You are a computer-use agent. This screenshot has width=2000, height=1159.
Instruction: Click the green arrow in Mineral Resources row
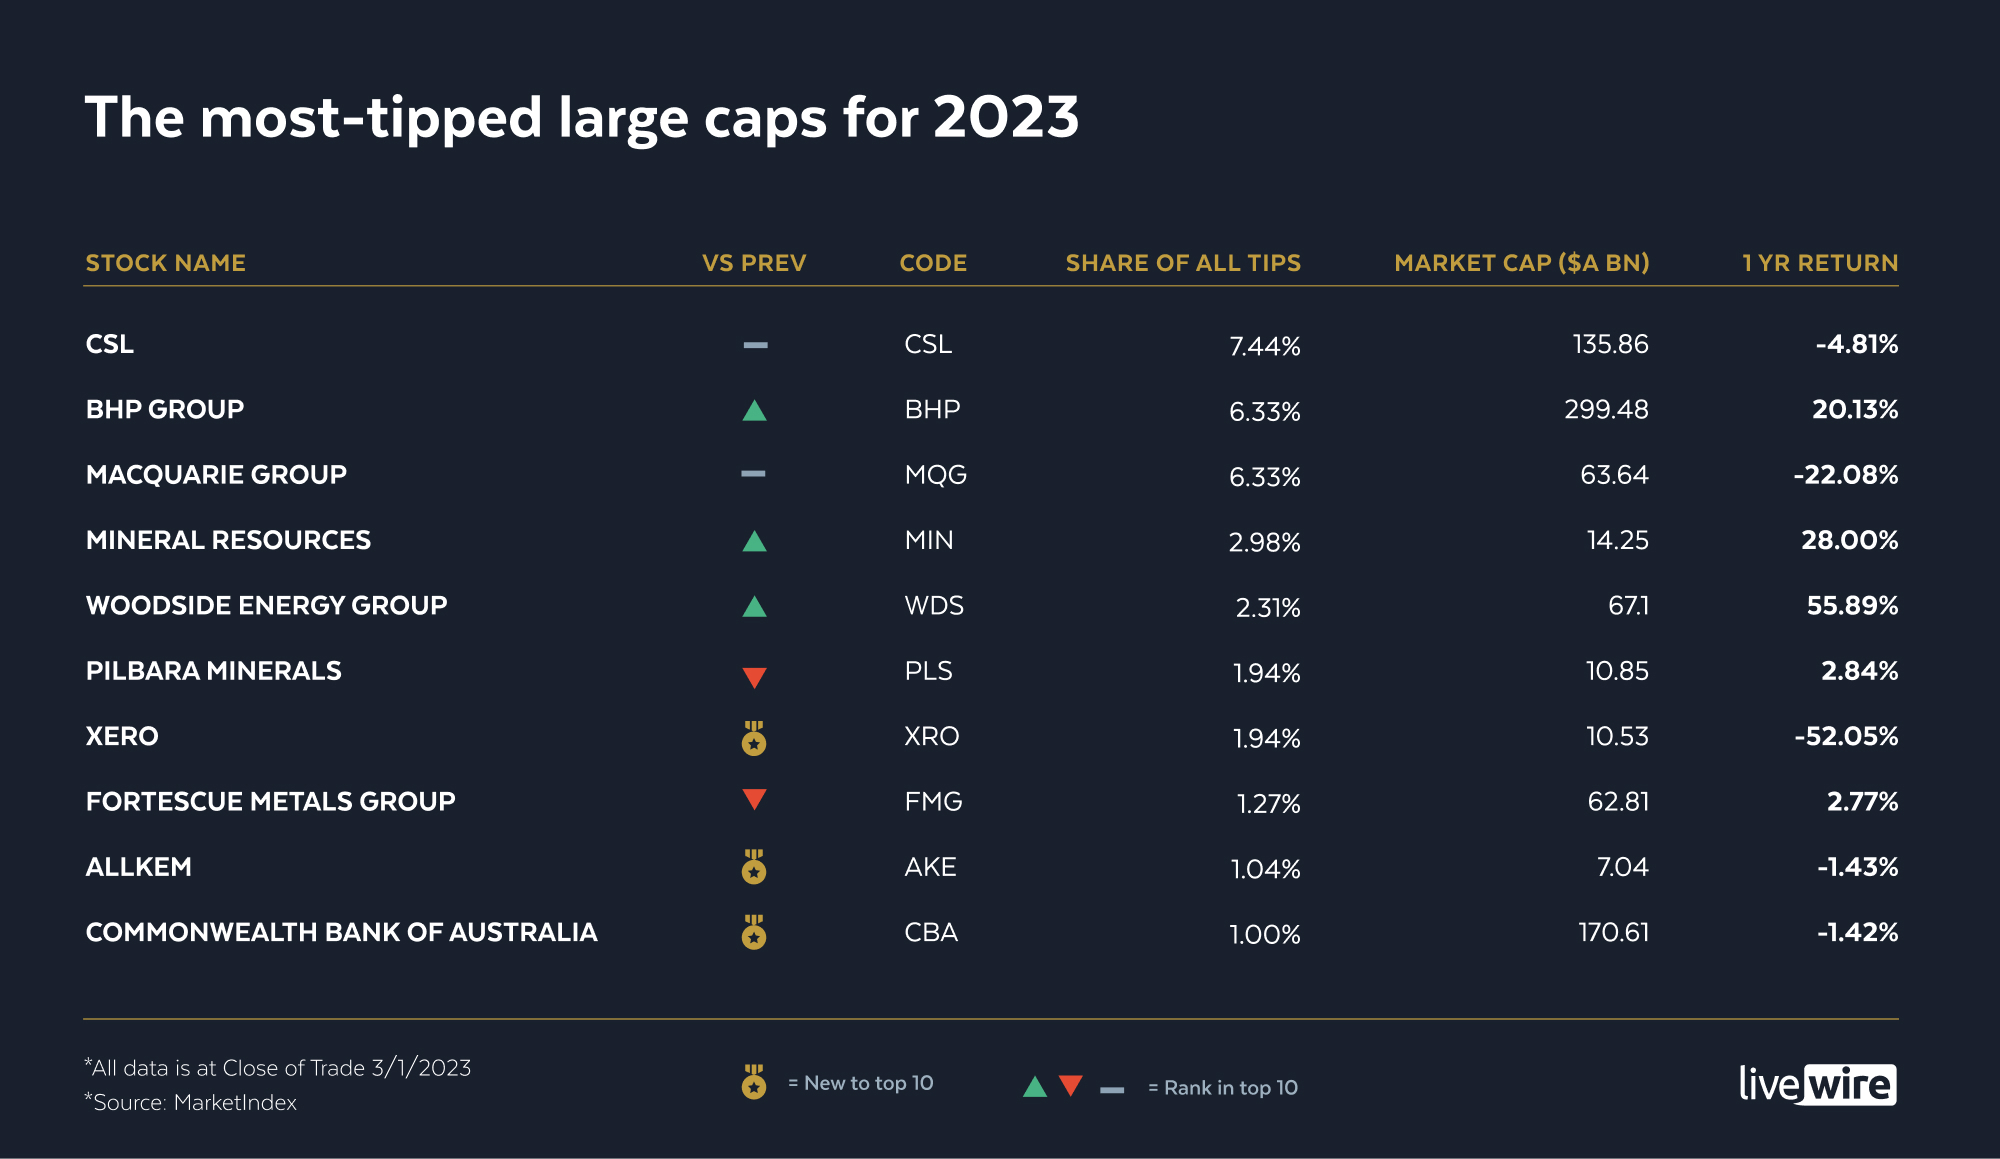point(754,542)
